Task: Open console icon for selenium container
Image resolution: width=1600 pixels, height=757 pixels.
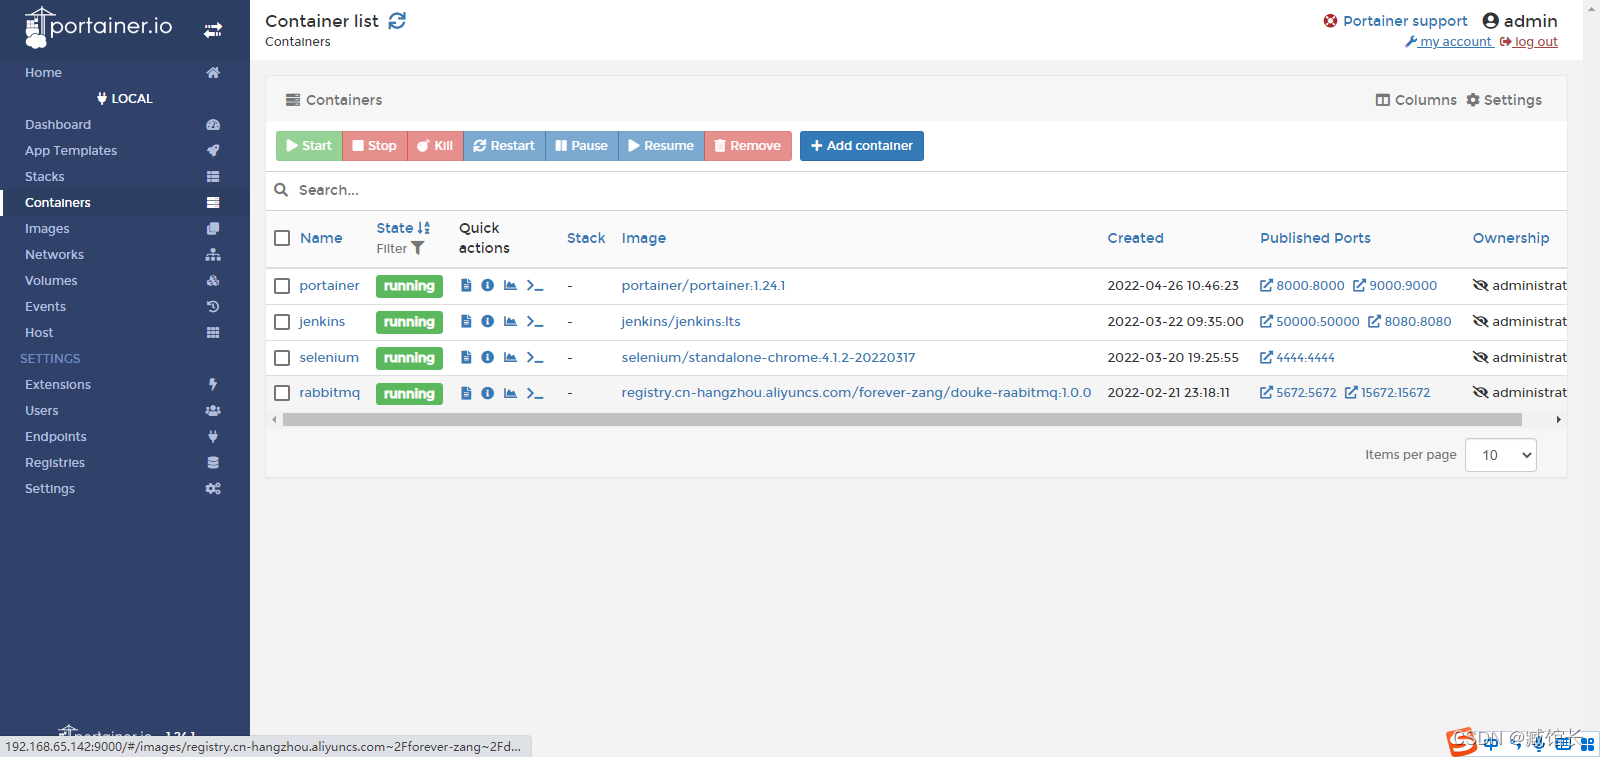Action: point(535,357)
